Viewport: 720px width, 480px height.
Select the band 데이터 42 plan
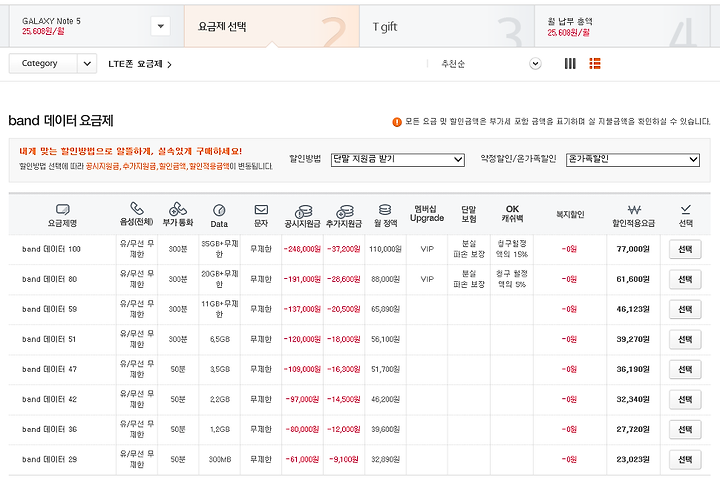click(x=685, y=399)
